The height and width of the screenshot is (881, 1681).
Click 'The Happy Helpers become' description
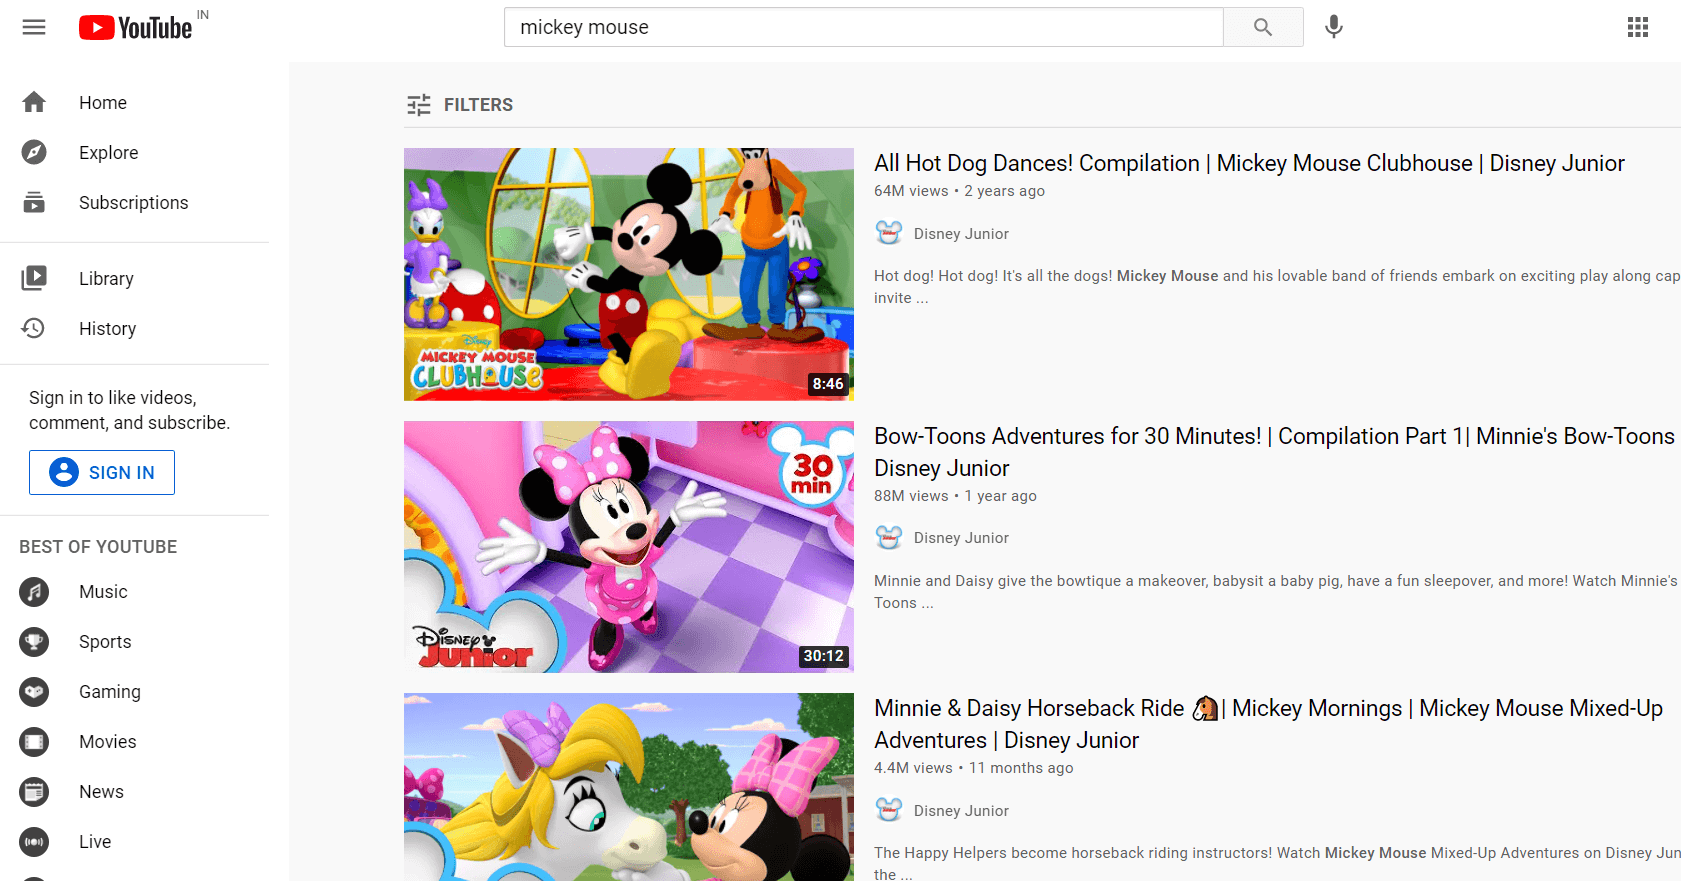pos(1277,864)
